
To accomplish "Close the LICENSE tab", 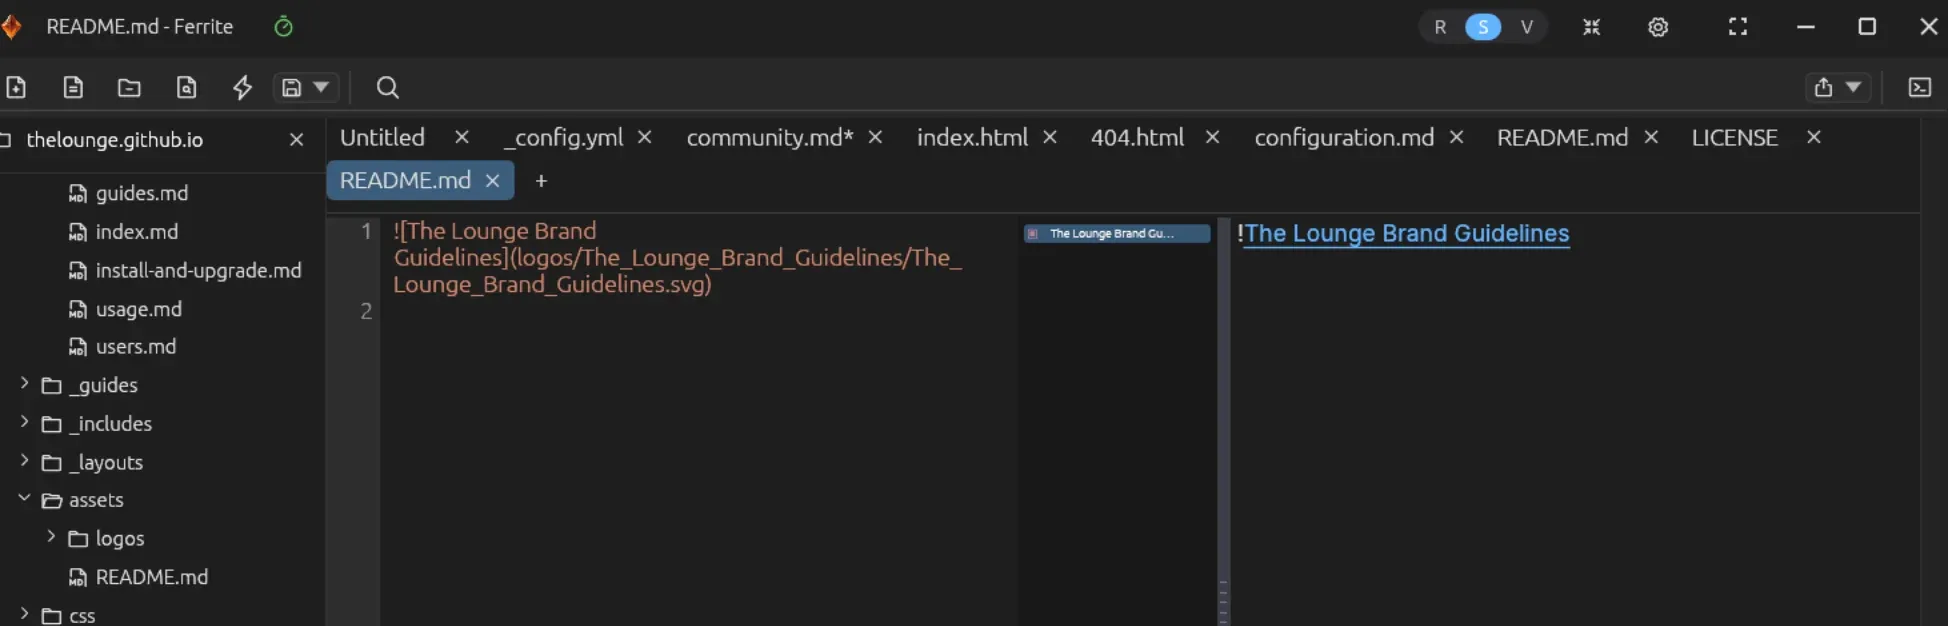I will pyautogui.click(x=1813, y=137).
